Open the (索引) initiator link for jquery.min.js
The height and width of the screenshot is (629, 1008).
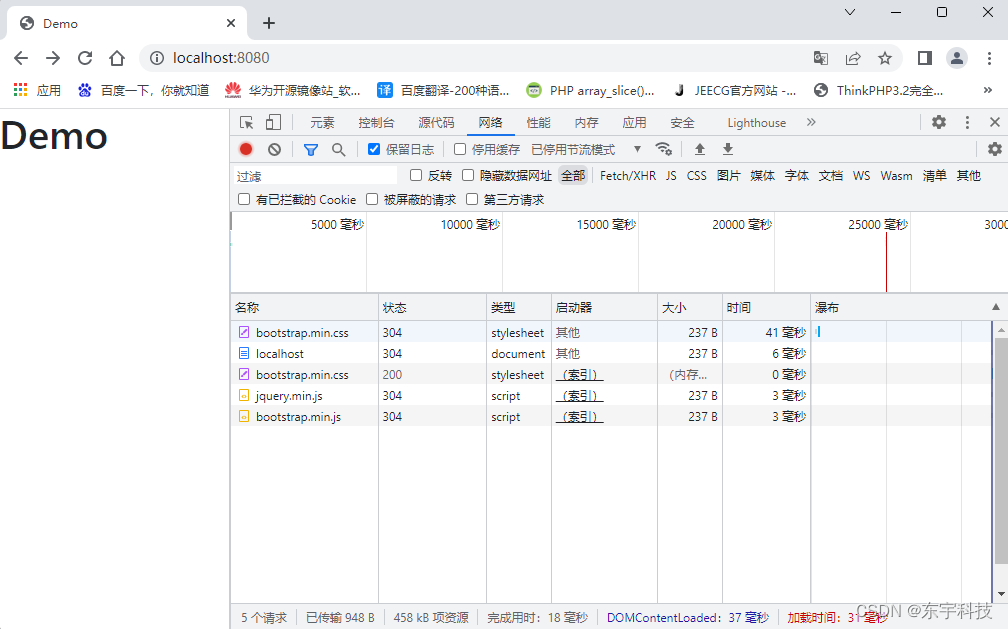(578, 395)
